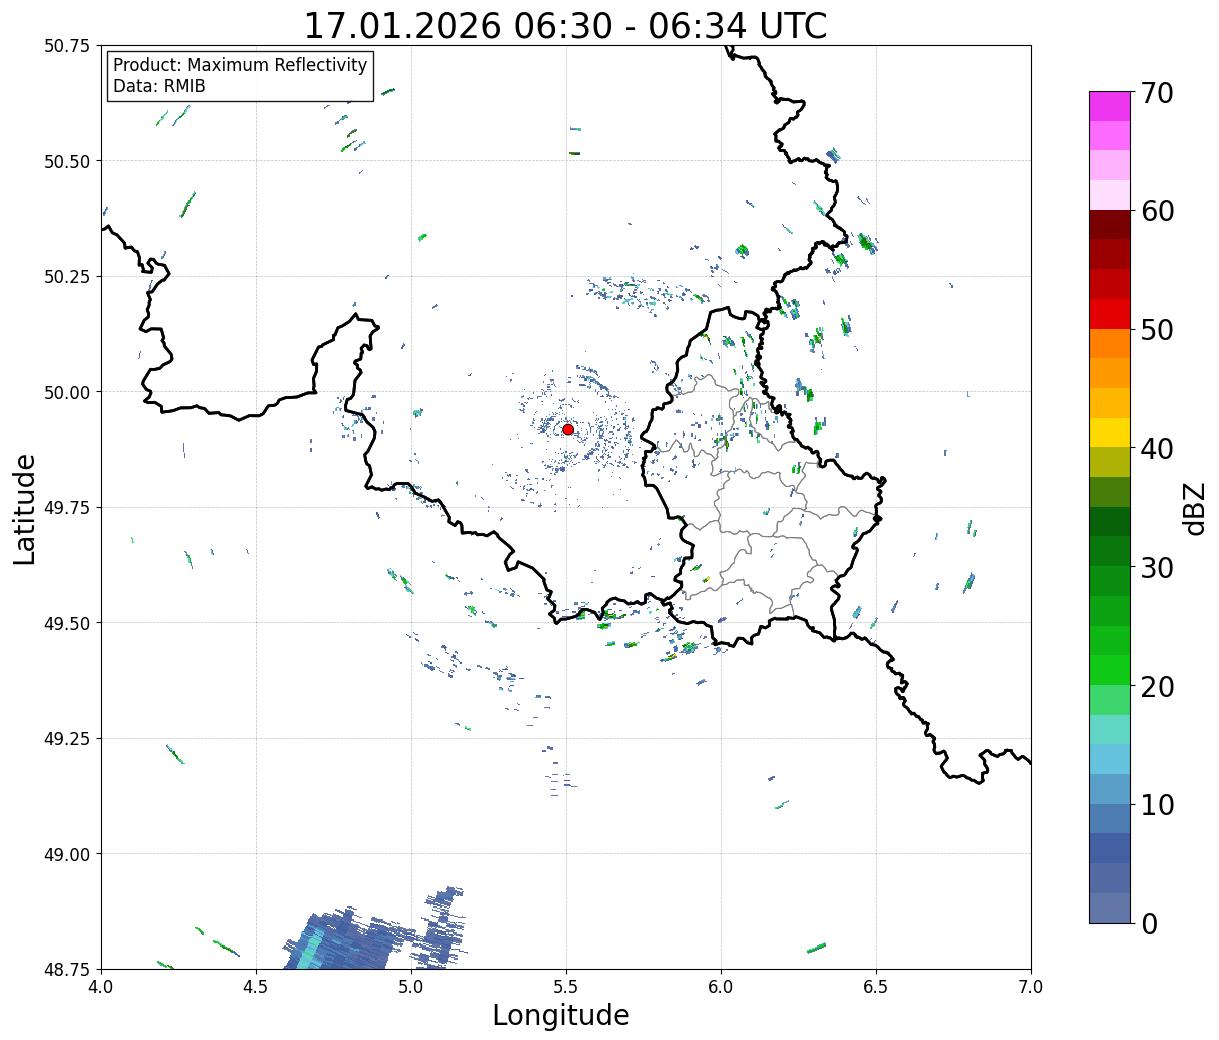Click the colorbar tick label 0
Screen dimensions: 1219x1040
tap(1148, 923)
